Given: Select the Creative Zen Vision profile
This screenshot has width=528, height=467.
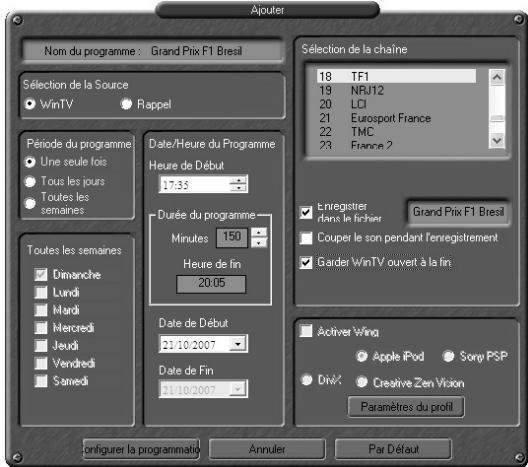Looking at the screenshot, I should pos(362,382).
